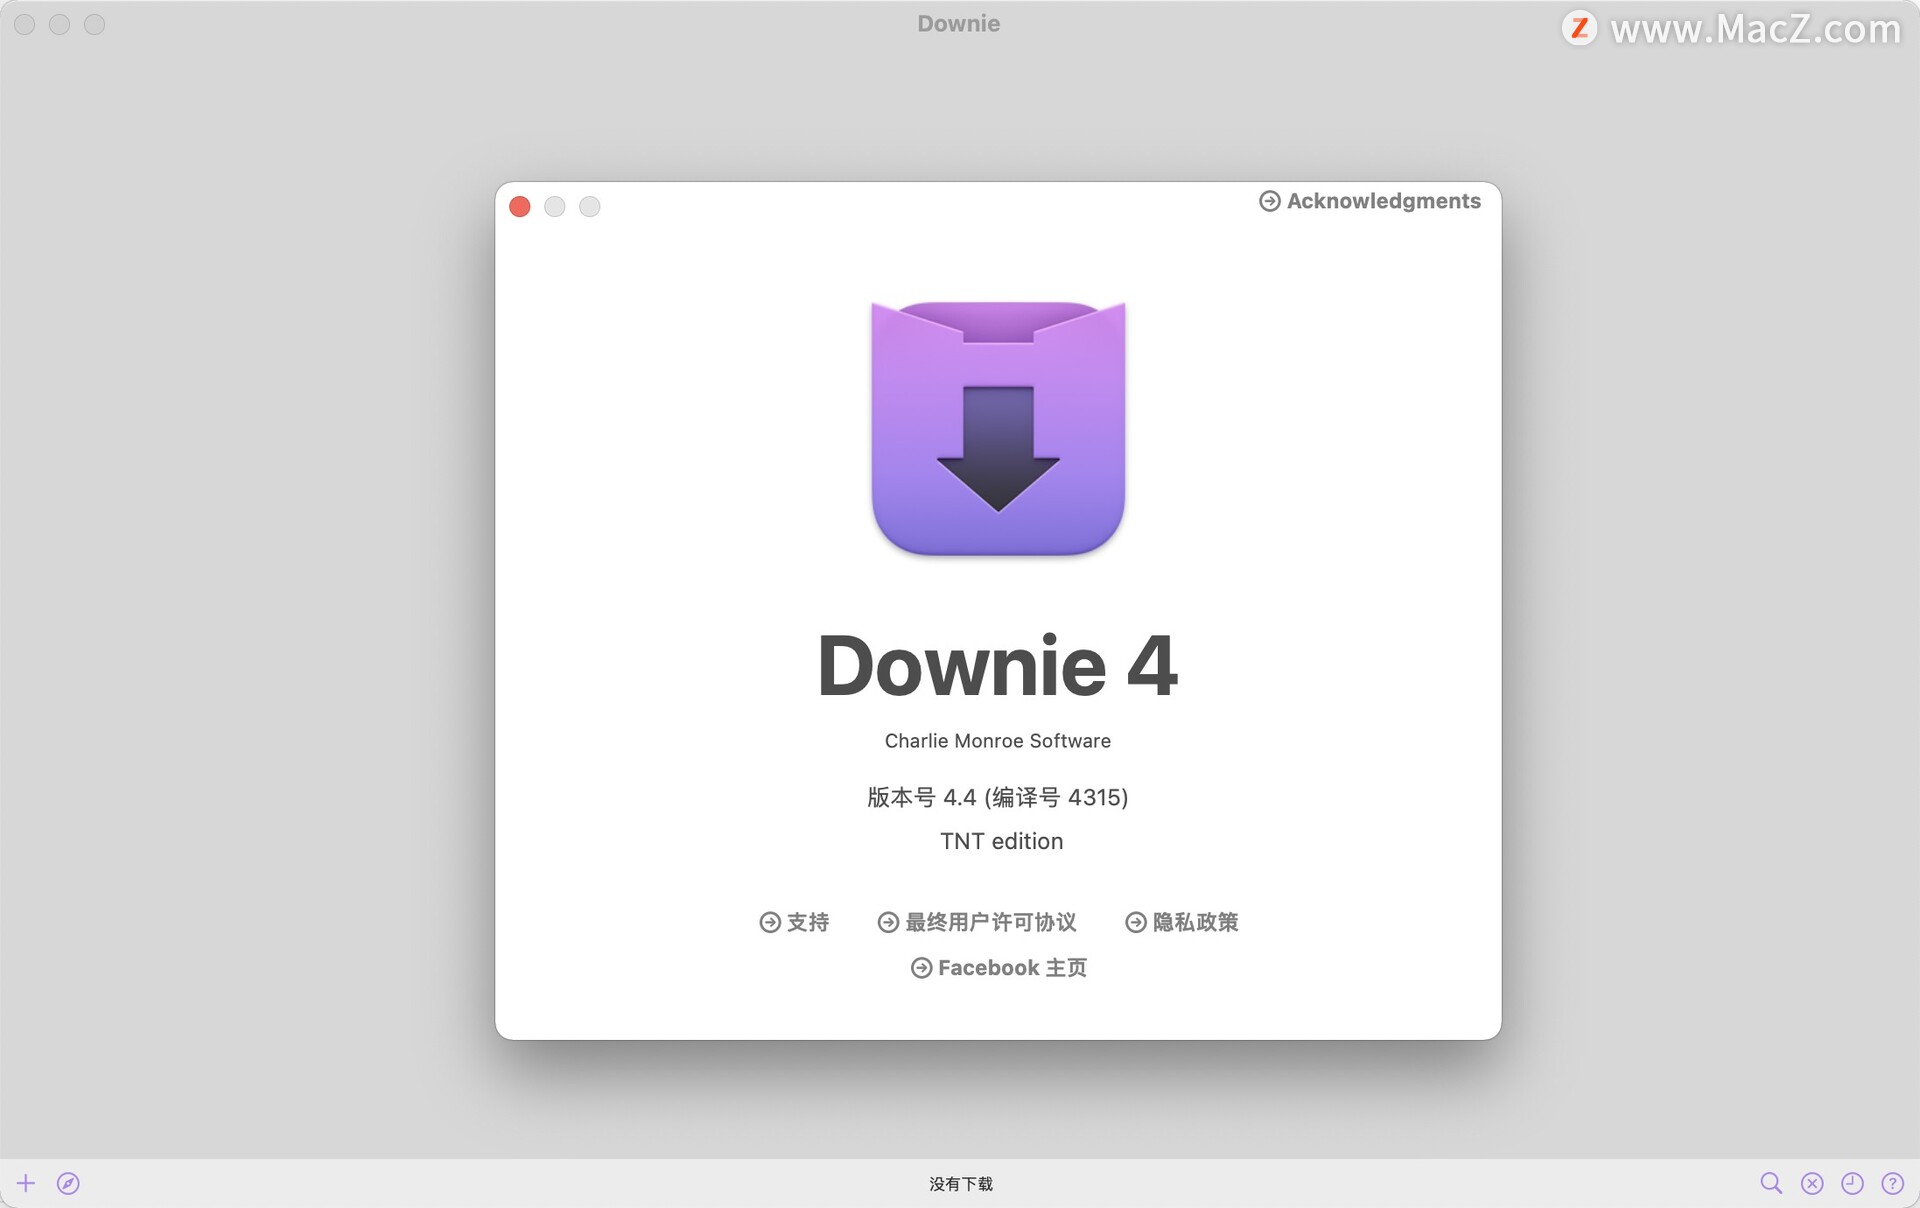The height and width of the screenshot is (1208, 1920).
Task: Open the 隐私政策 privacy policy link
Action: [1182, 922]
